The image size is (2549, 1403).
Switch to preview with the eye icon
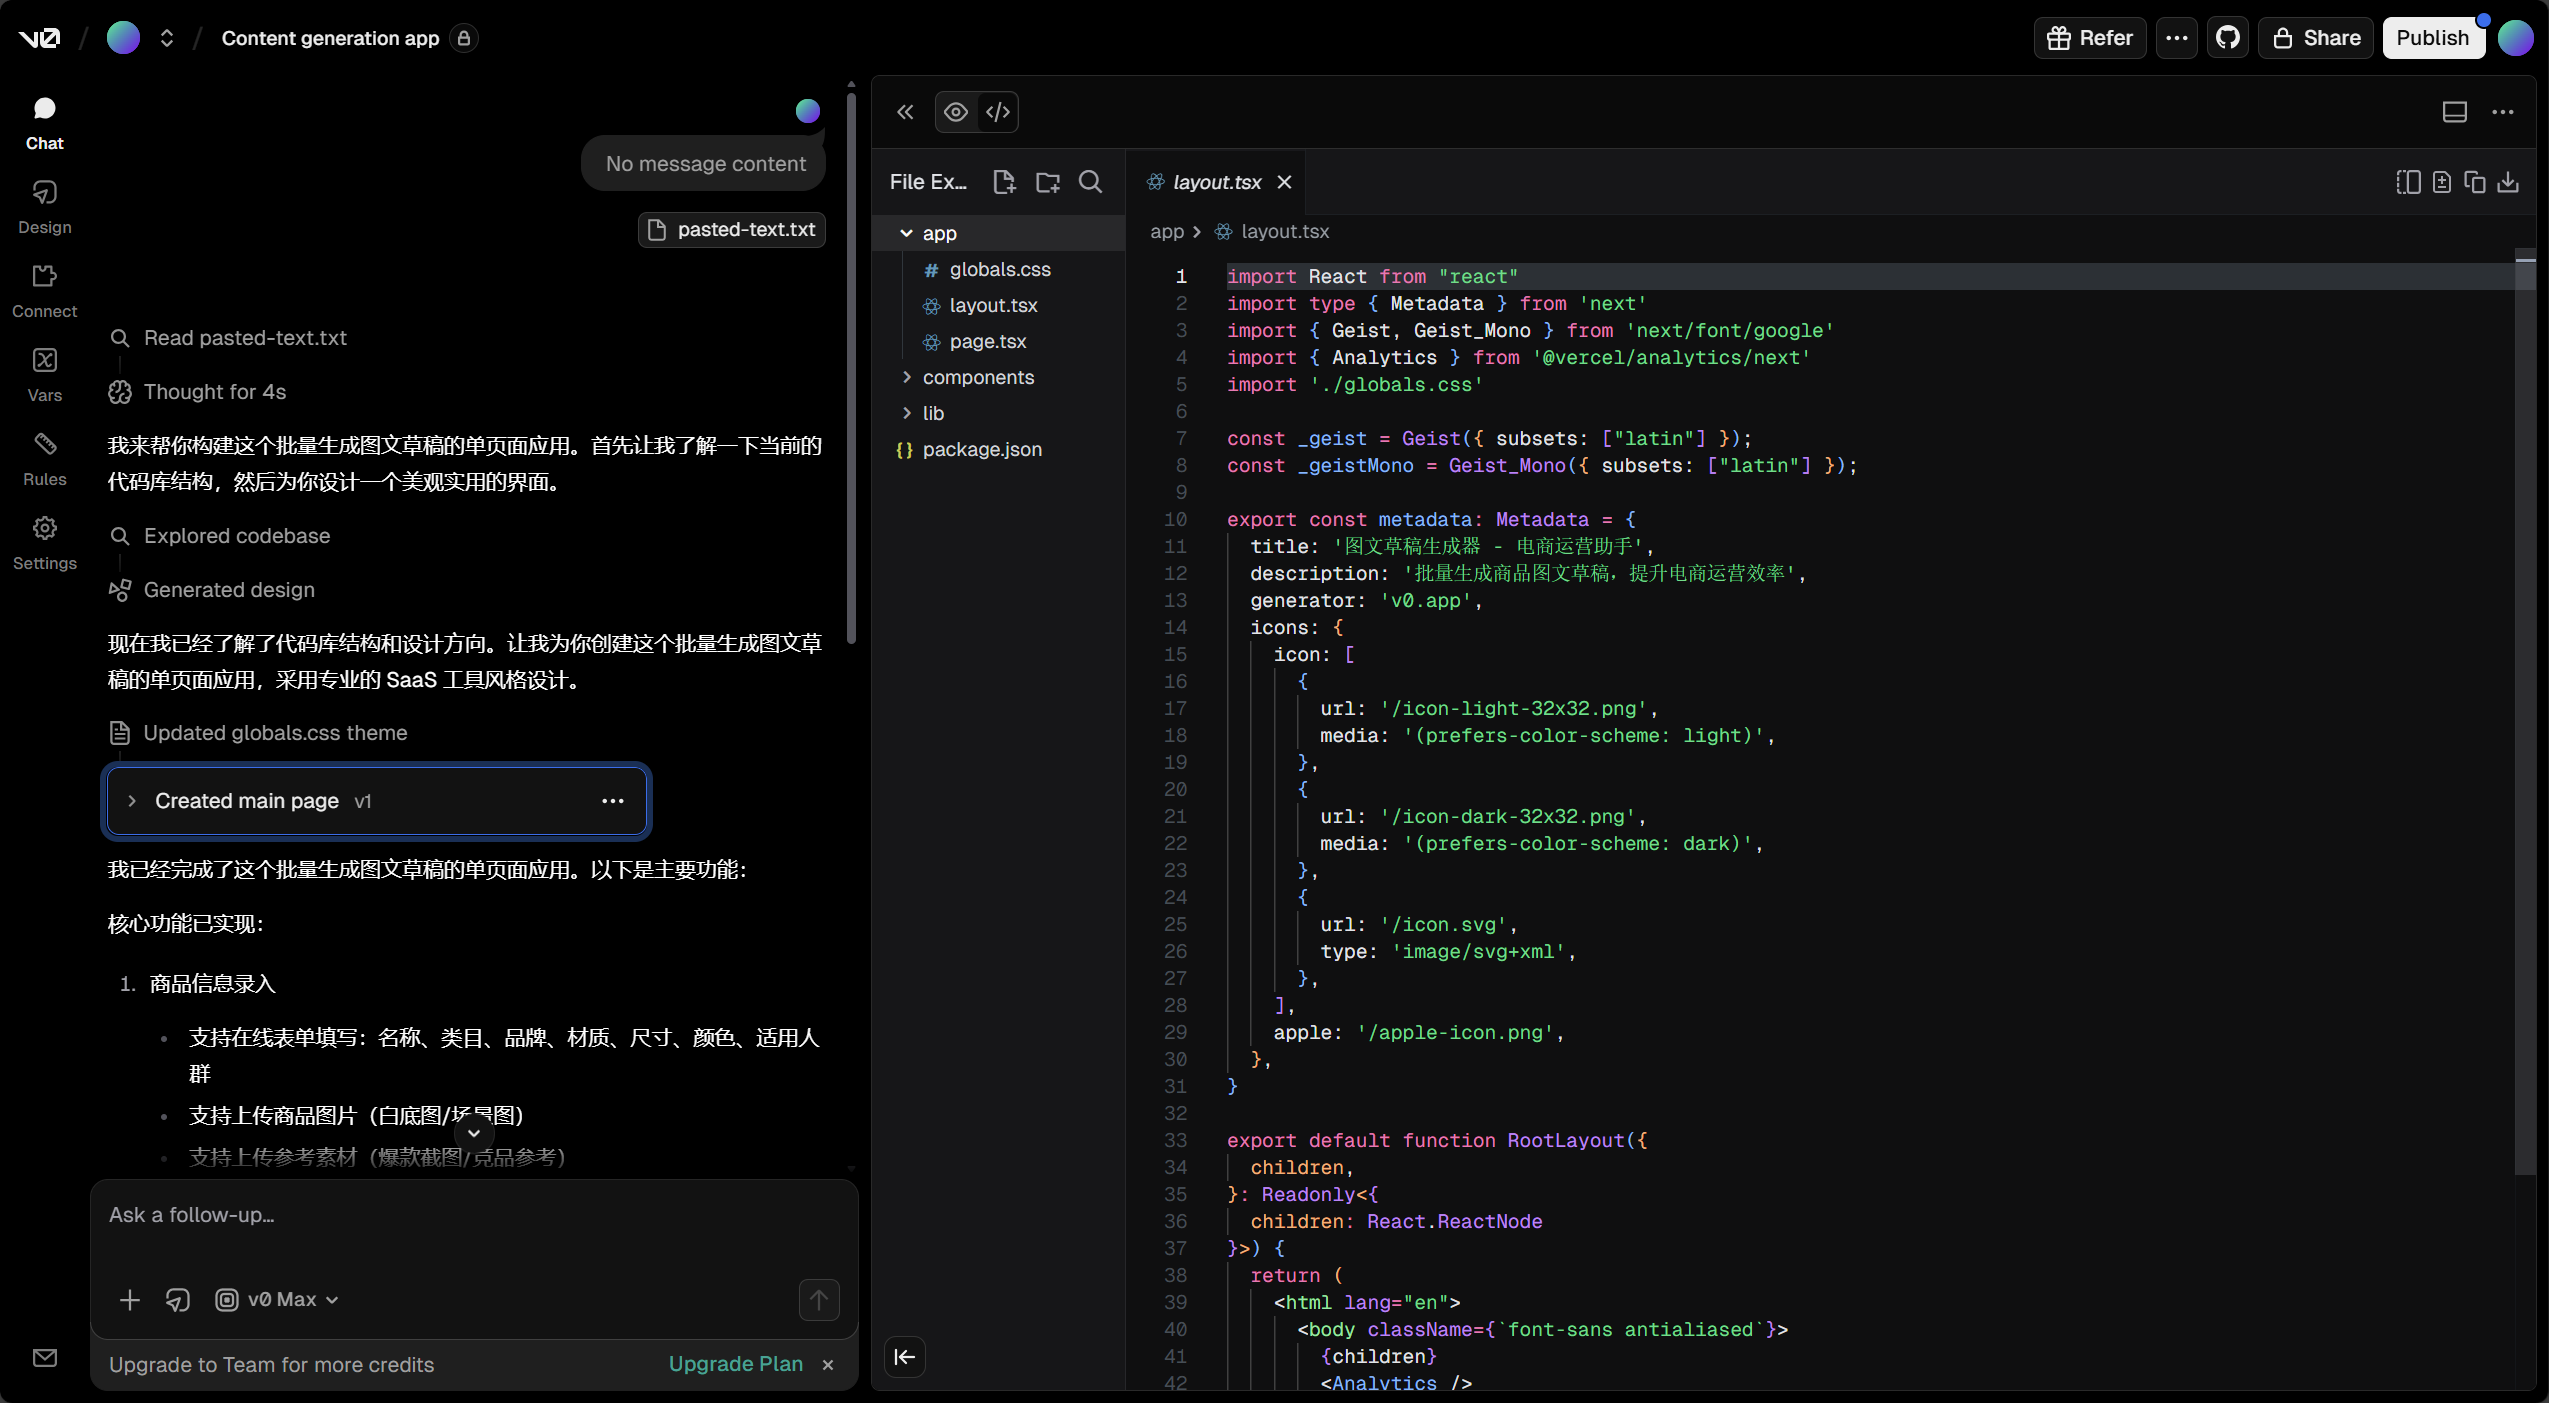[x=956, y=112]
